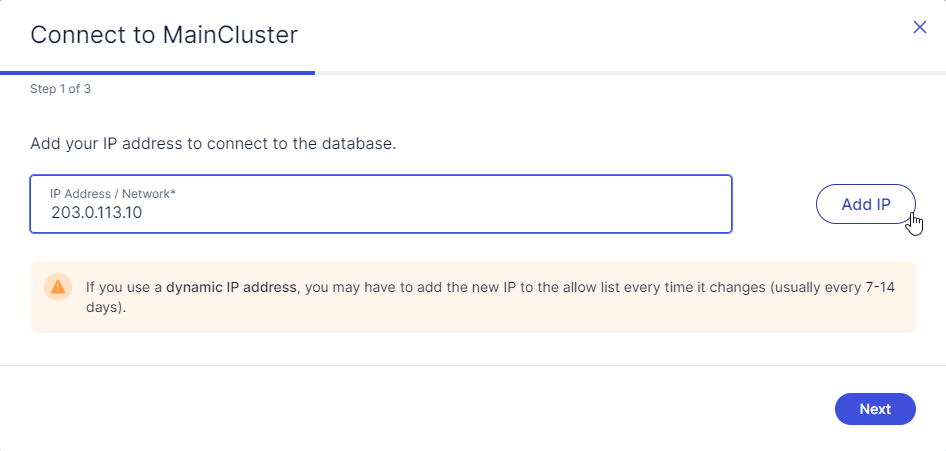This screenshot has height=451, width=946.
Task: Click the "Step 1 of 3" indicator
Action: coord(61,89)
